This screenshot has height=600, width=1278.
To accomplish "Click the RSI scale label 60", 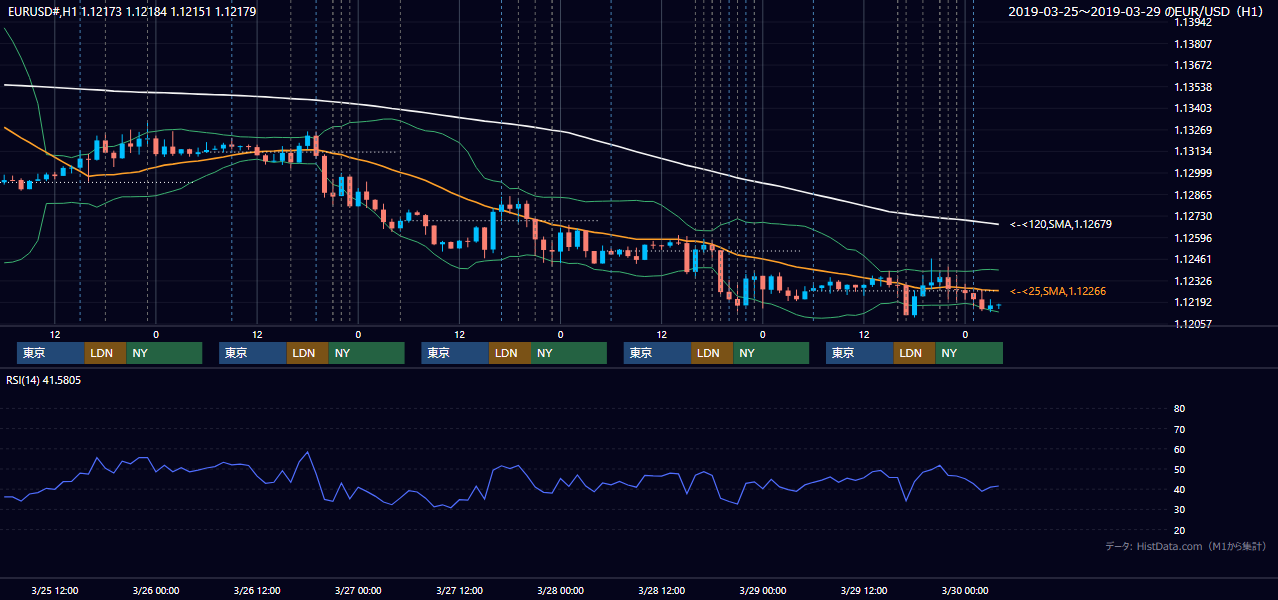I will coord(1179,449).
